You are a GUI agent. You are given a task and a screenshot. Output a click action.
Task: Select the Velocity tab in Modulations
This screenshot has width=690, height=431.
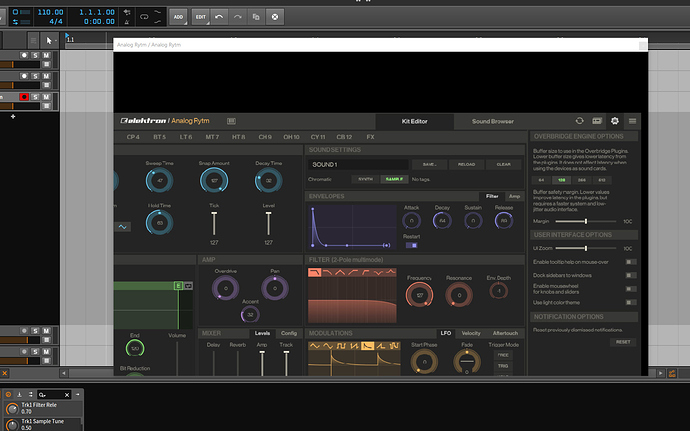pos(470,333)
